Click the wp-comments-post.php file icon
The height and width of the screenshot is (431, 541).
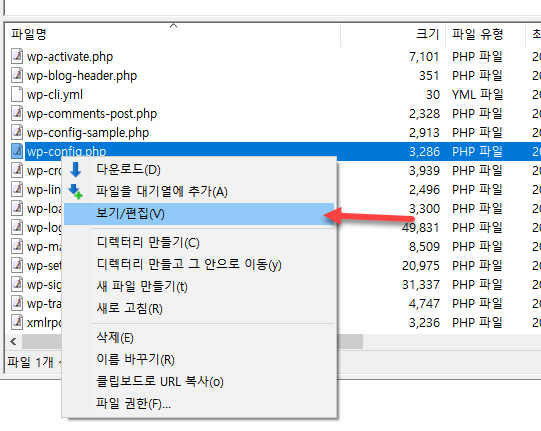[x=17, y=114]
